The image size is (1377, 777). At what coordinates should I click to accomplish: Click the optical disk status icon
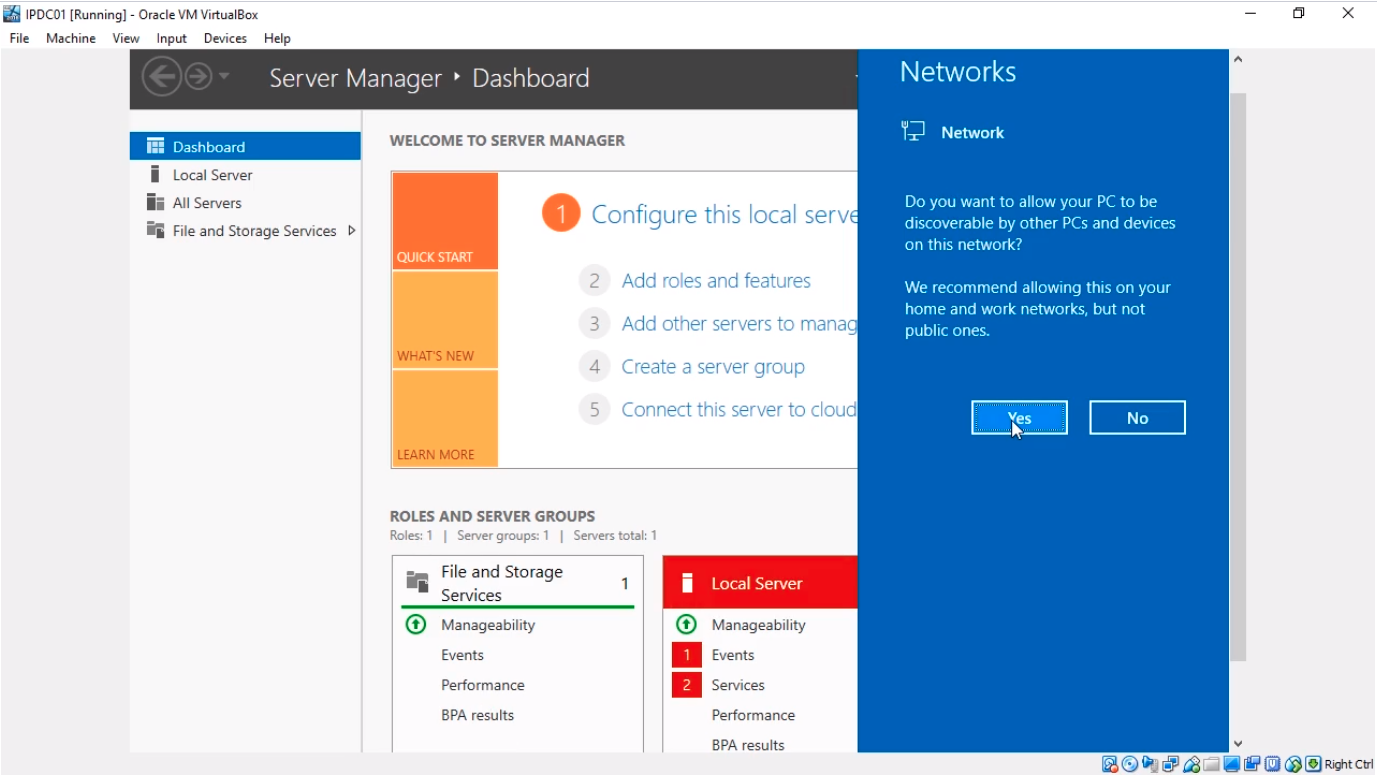click(x=1130, y=764)
